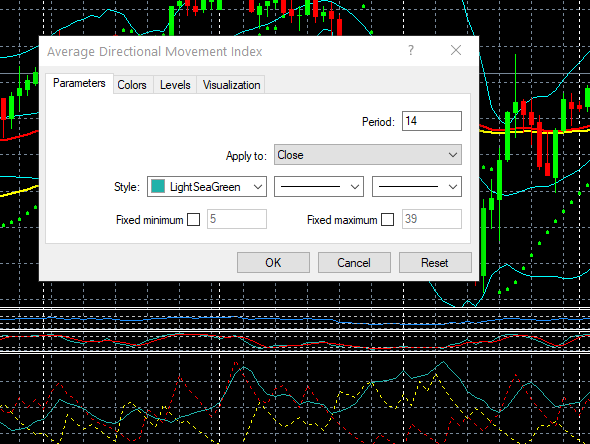Open the line style dropdown
The image size is (590, 444).
point(319,187)
